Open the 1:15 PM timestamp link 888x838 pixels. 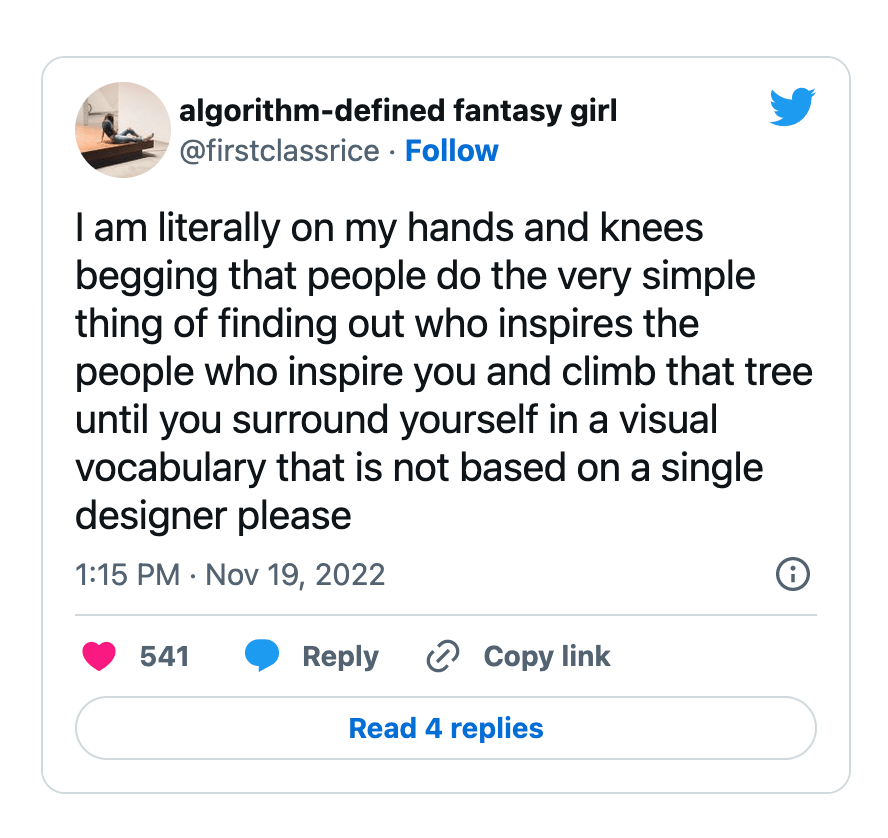coord(127,575)
